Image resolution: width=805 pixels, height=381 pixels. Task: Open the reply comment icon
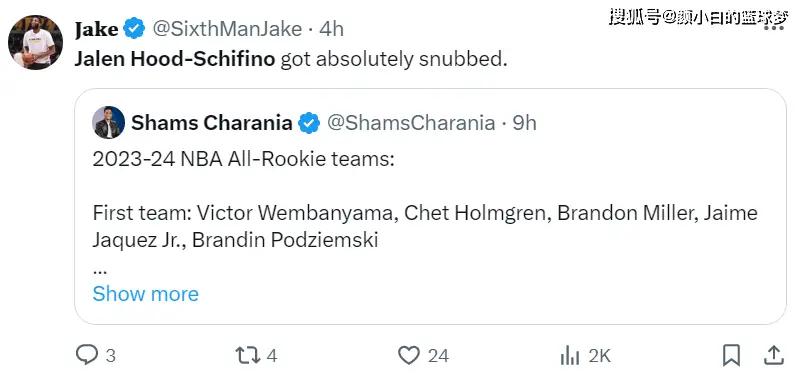pyautogui.click(x=86, y=355)
